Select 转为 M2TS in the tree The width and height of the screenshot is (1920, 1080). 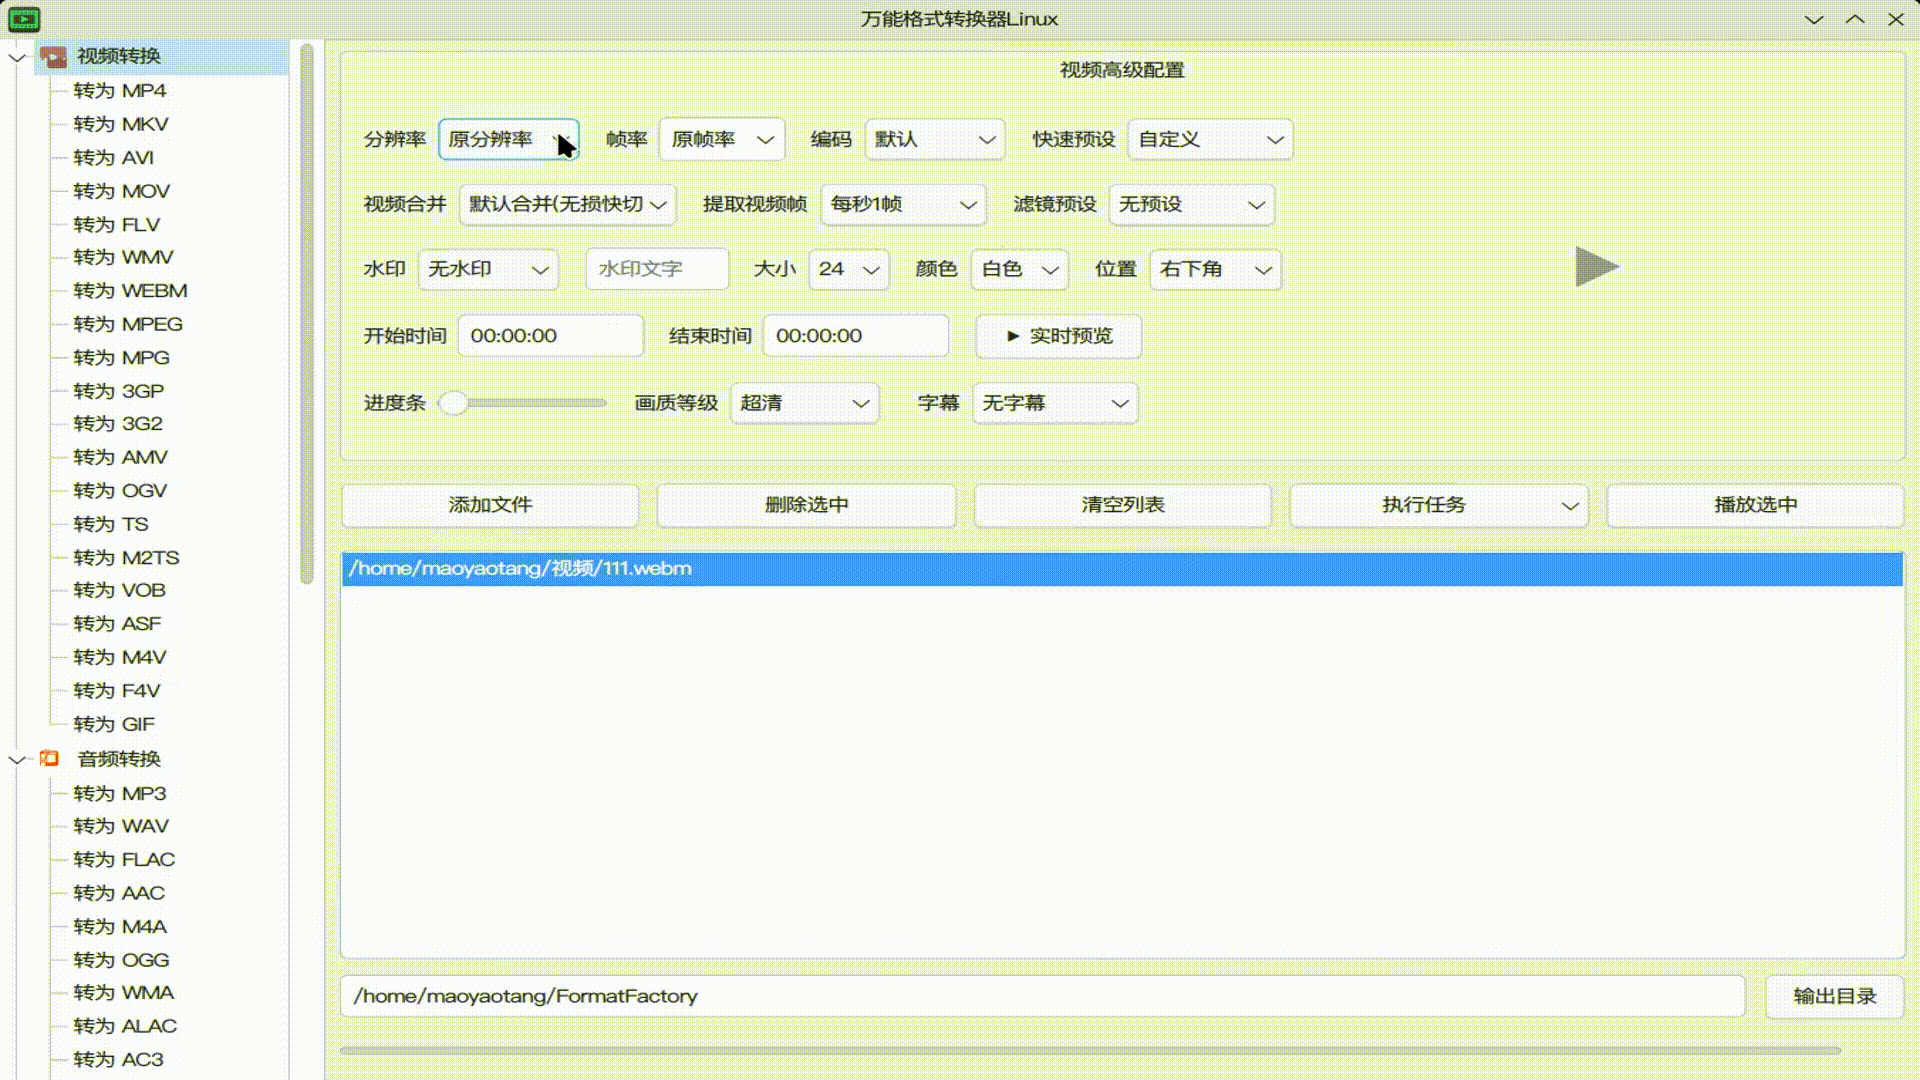pos(126,558)
